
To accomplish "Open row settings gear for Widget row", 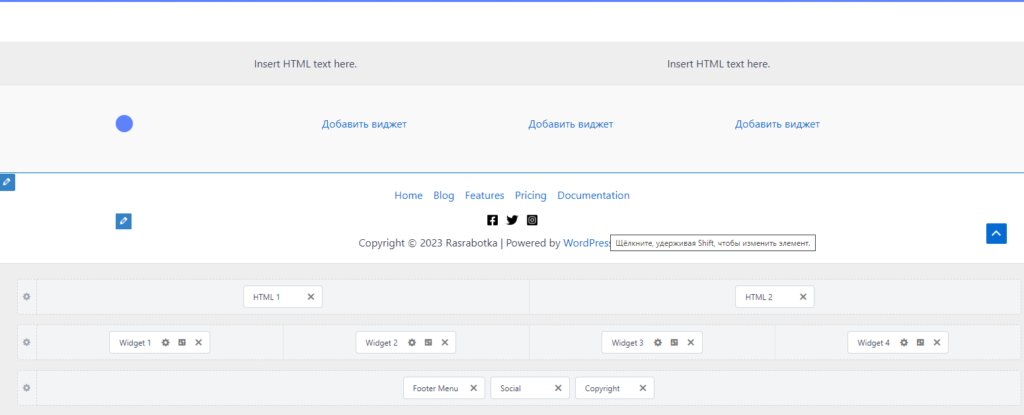I will [x=27, y=342].
